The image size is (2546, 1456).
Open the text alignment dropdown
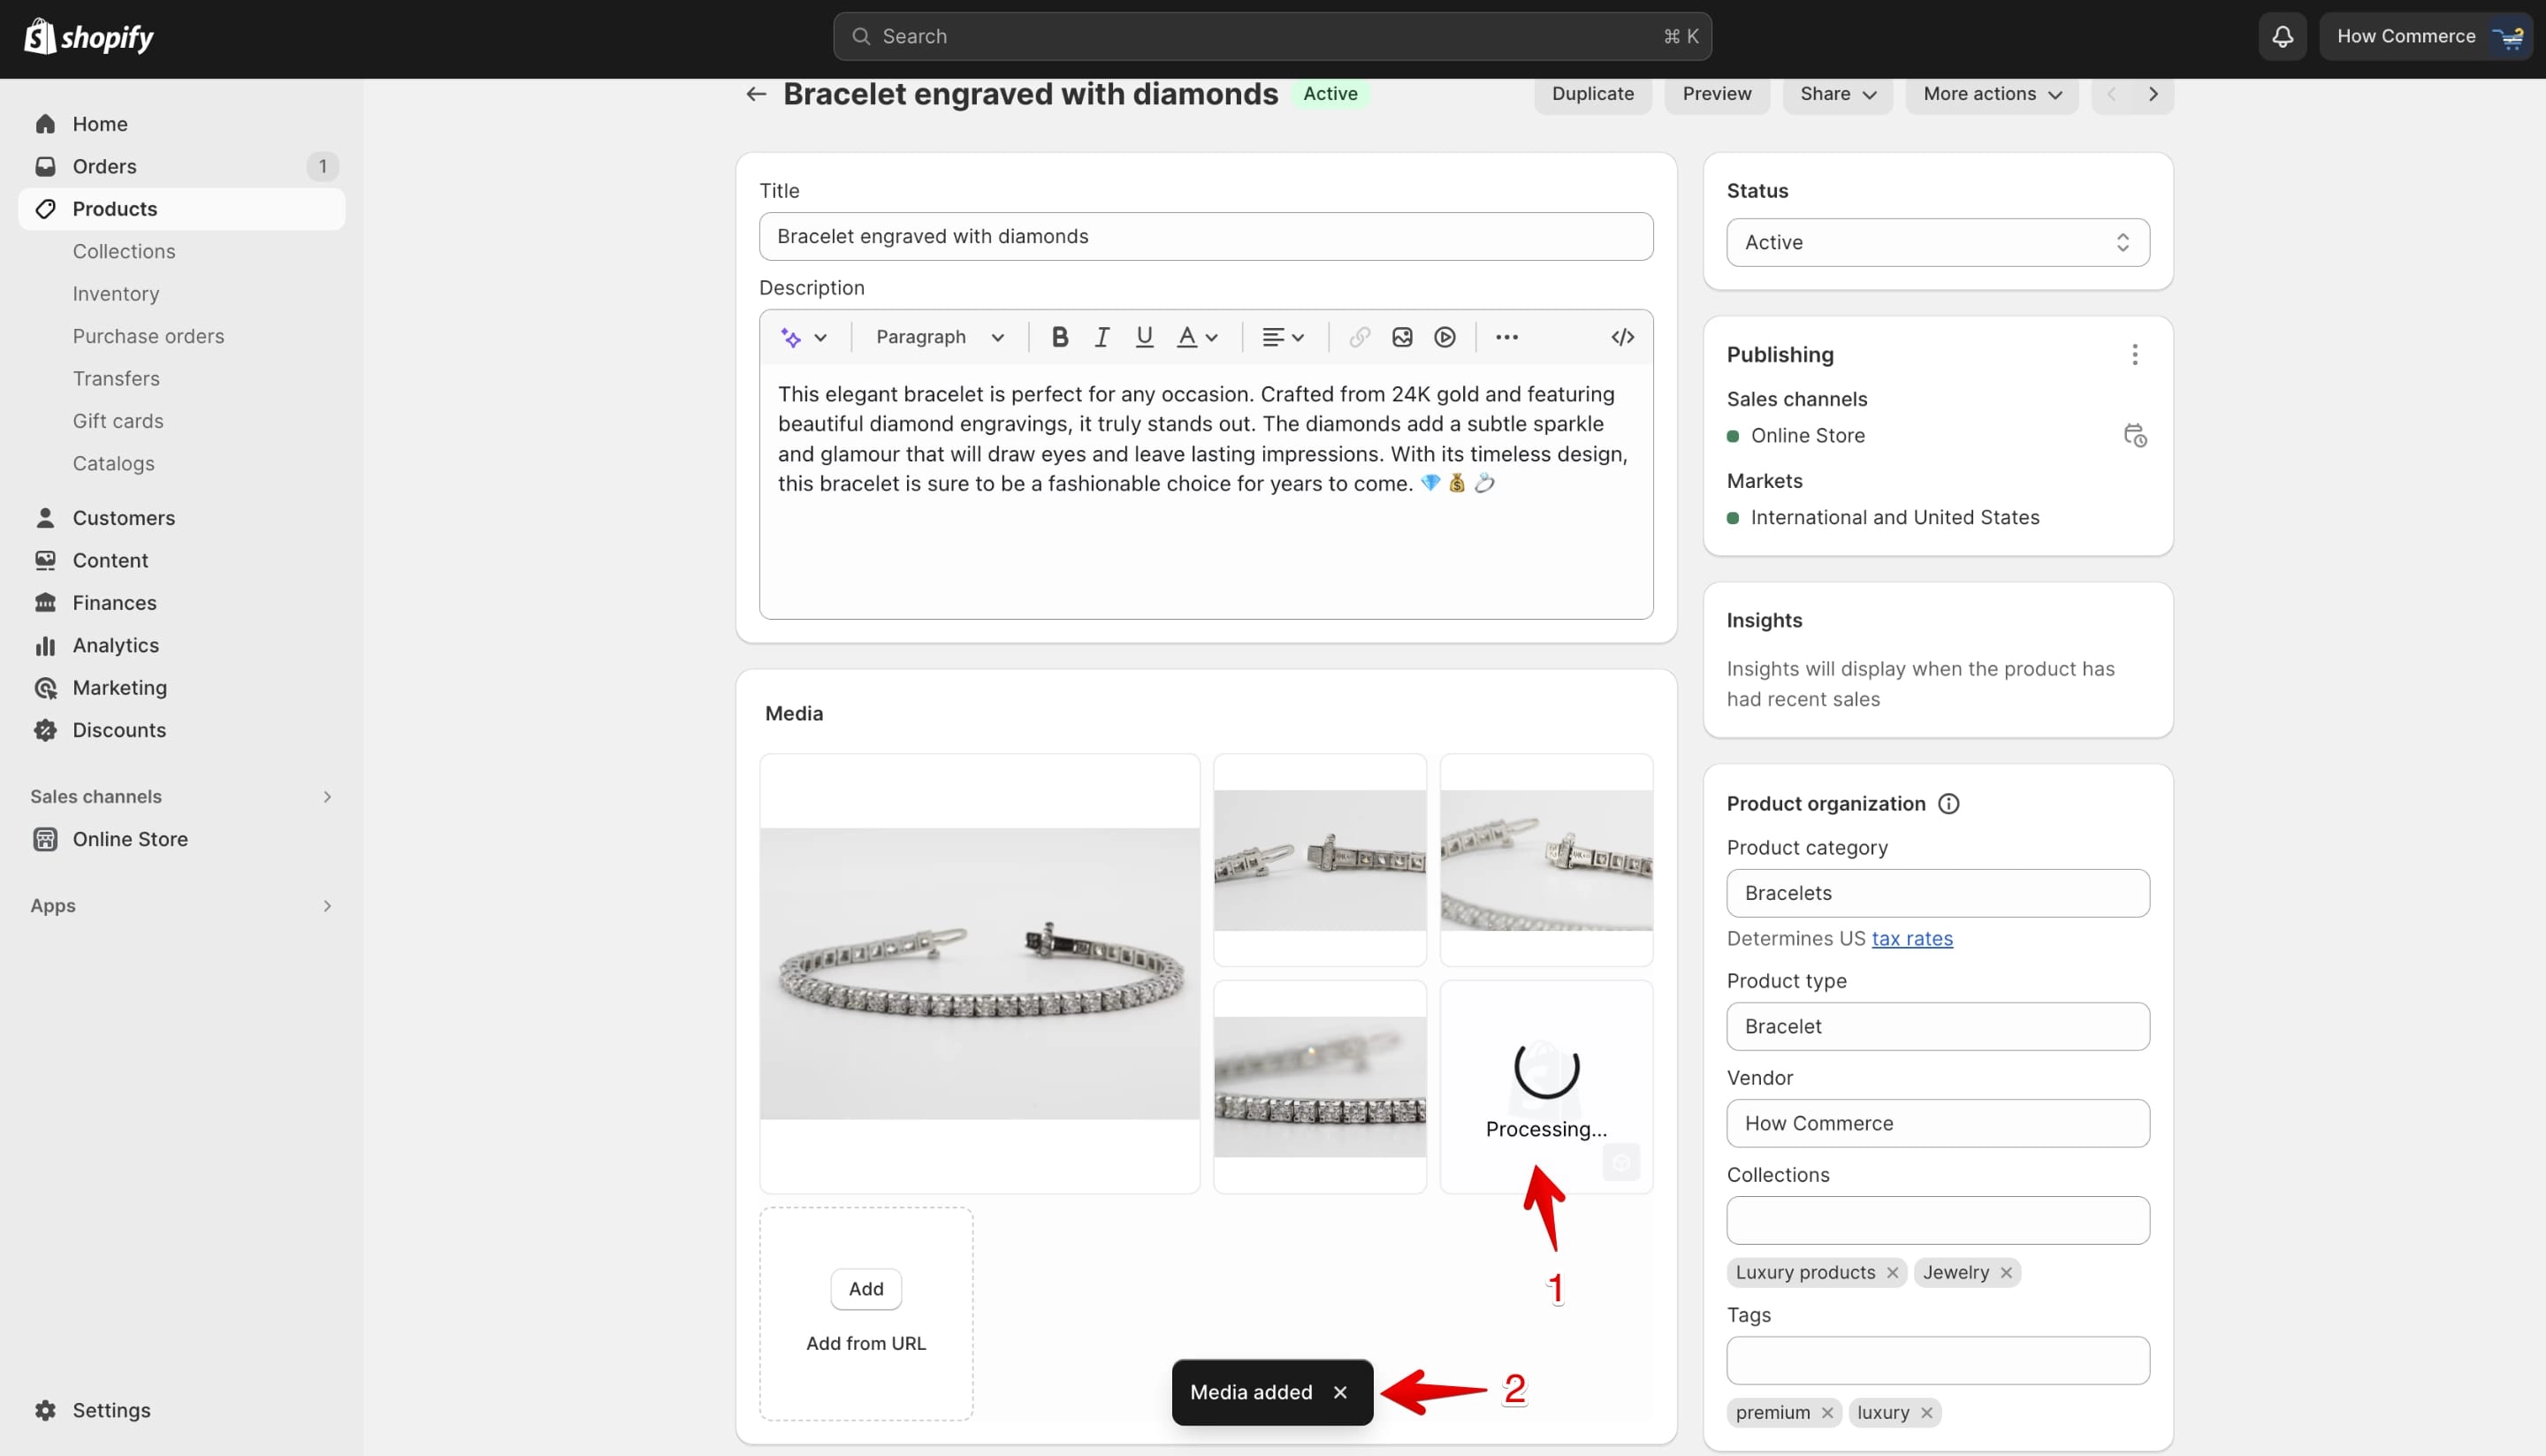1283,338
